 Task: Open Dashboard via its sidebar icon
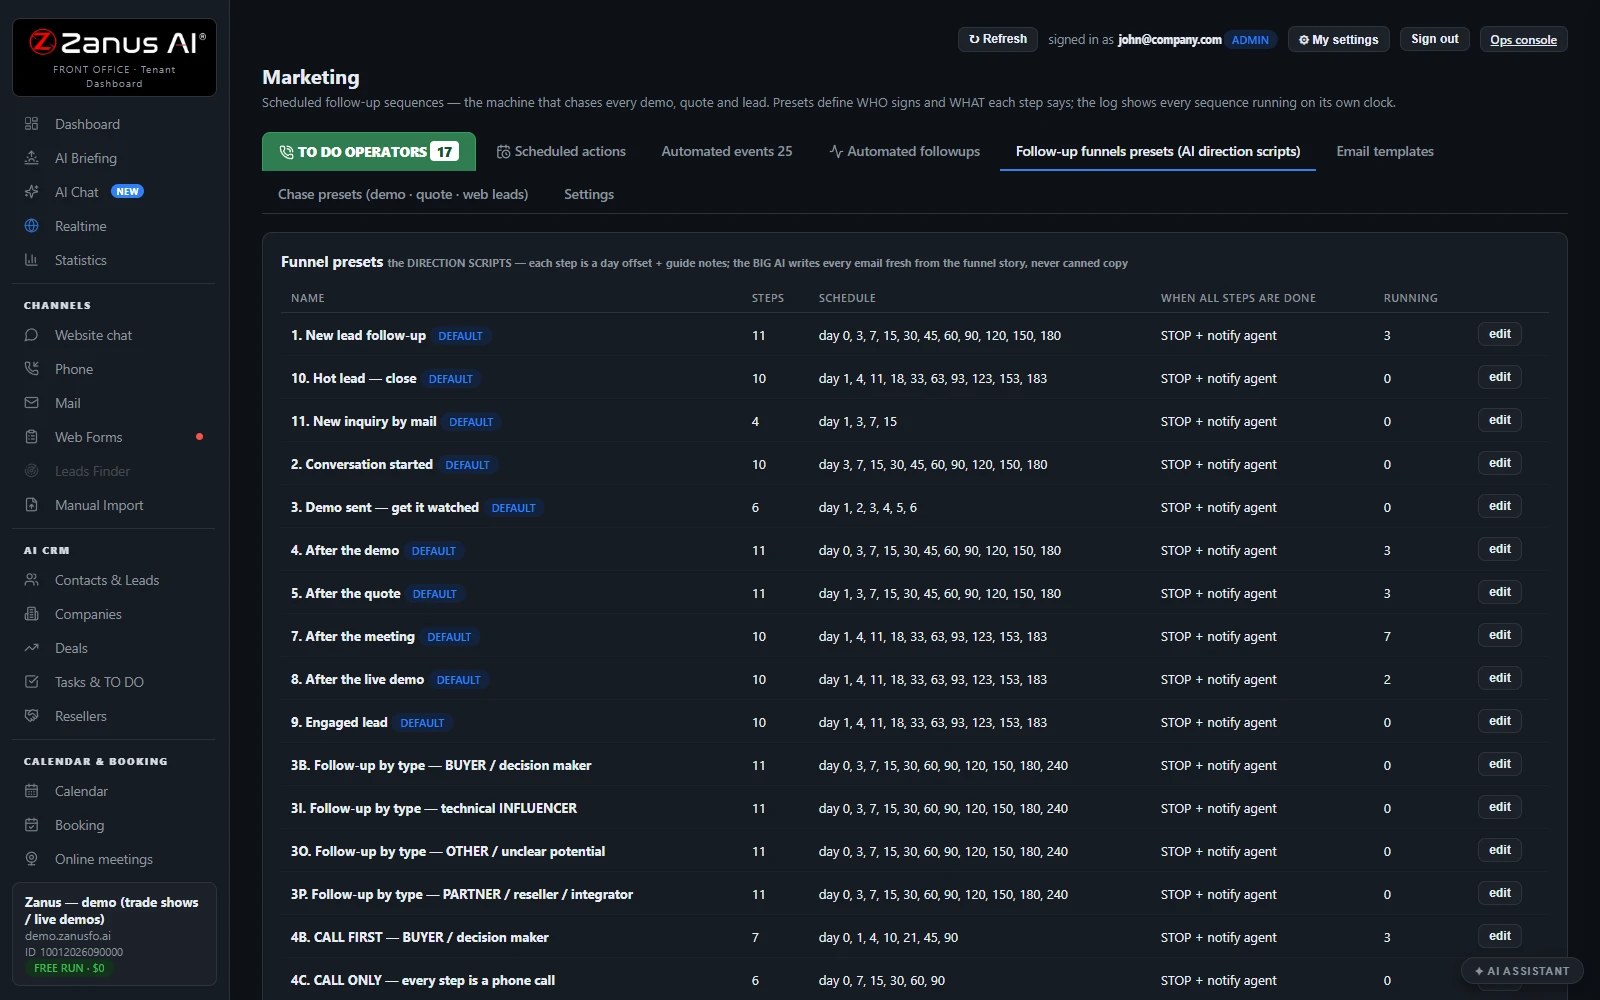click(x=31, y=124)
